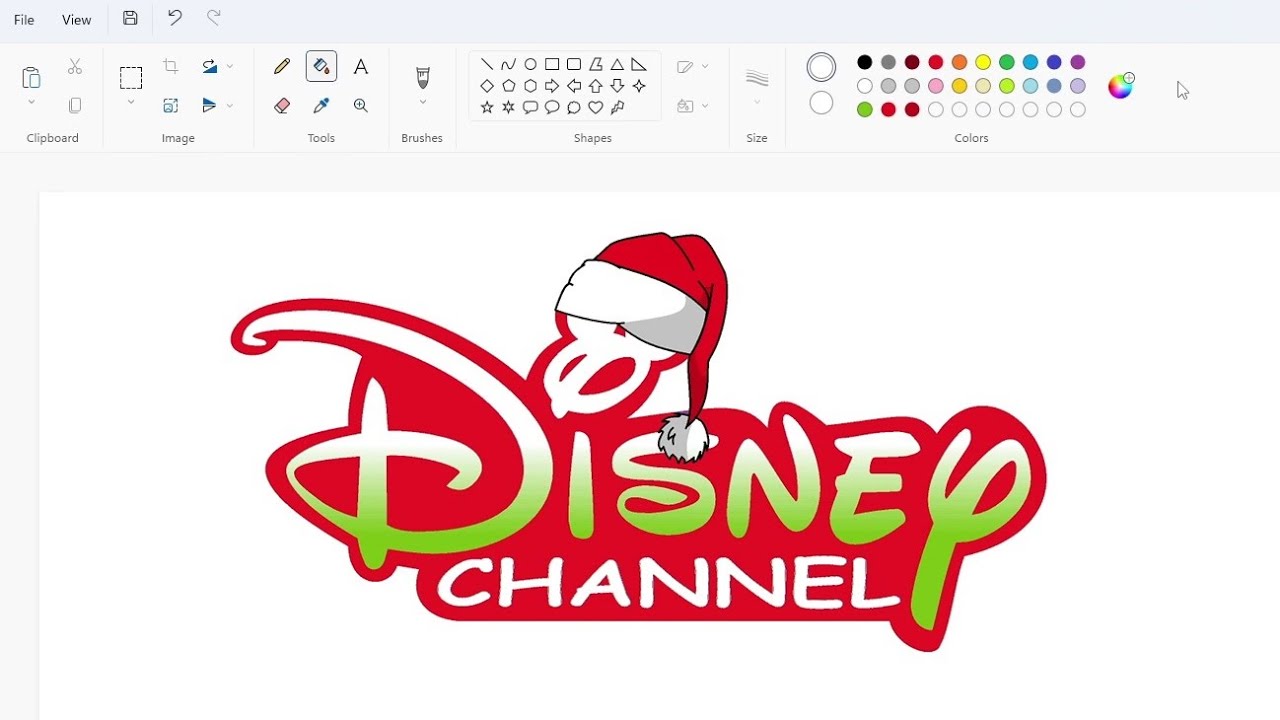
Task: Pick the pink color swatch
Action: click(x=936, y=86)
